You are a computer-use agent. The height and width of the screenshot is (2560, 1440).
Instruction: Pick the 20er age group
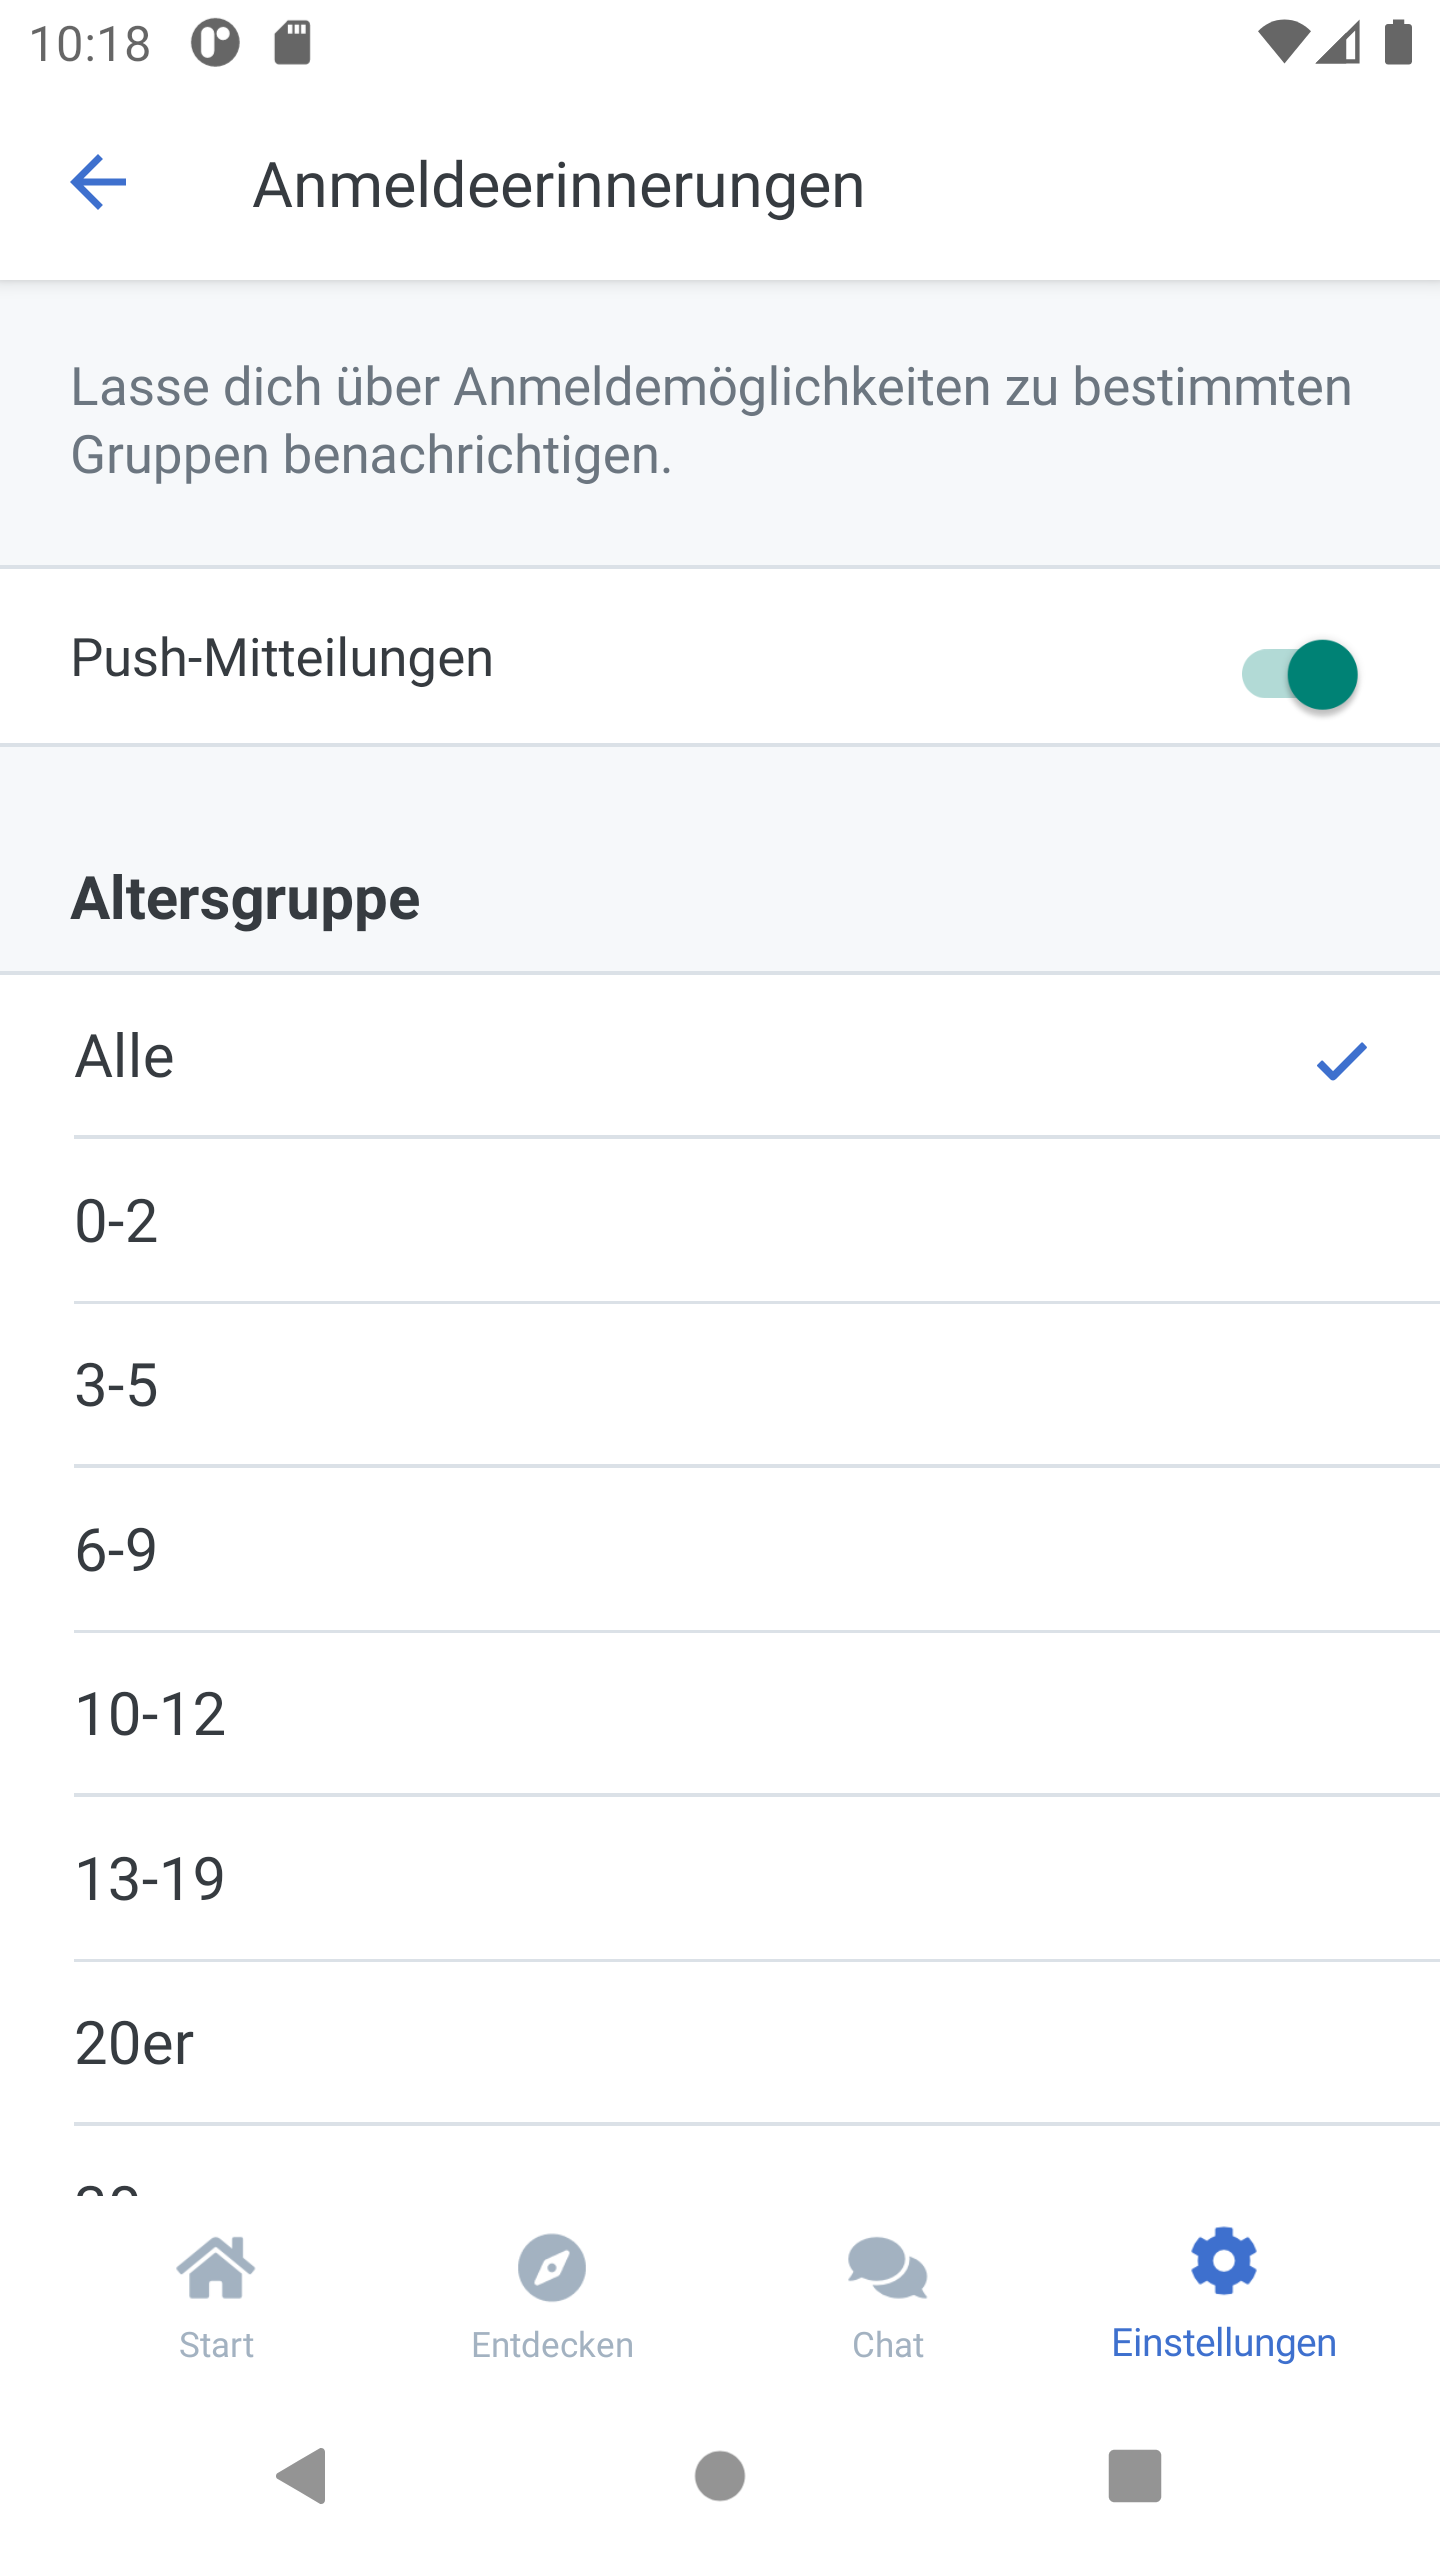720,2043
